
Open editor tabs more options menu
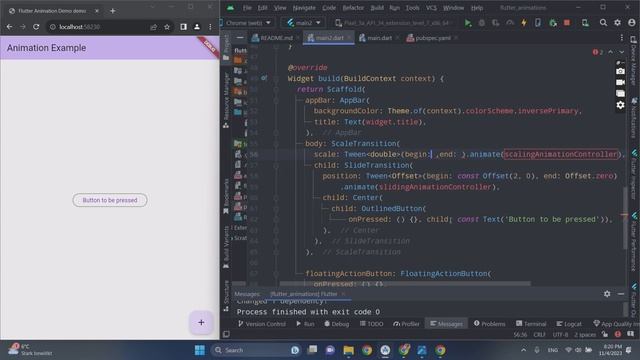622,38
